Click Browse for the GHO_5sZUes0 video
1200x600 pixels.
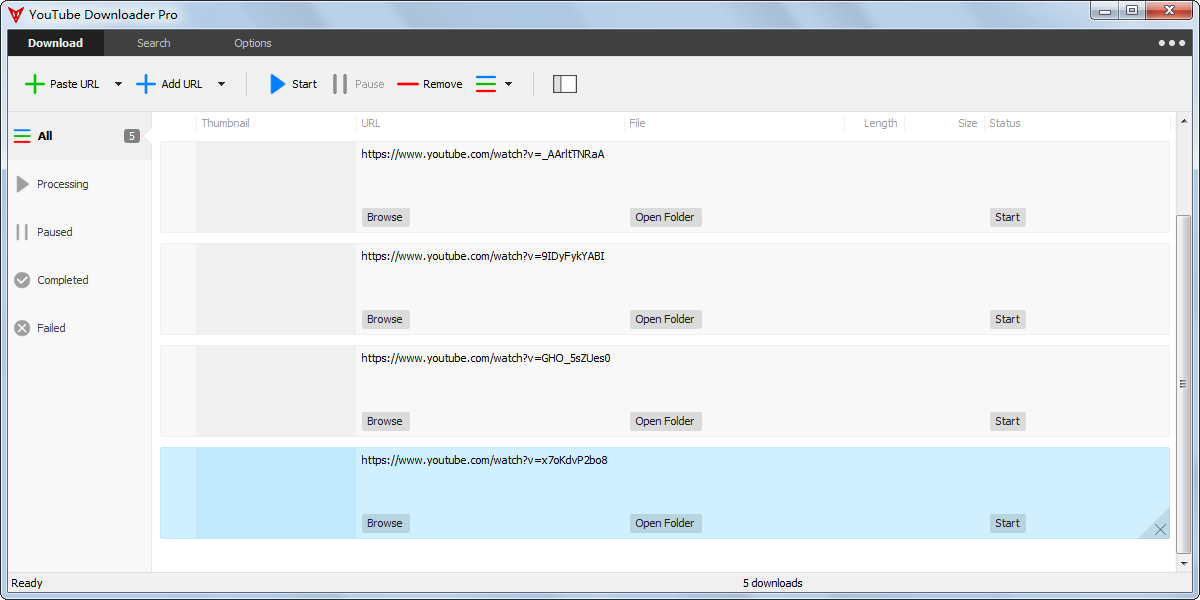coord(385,421)
